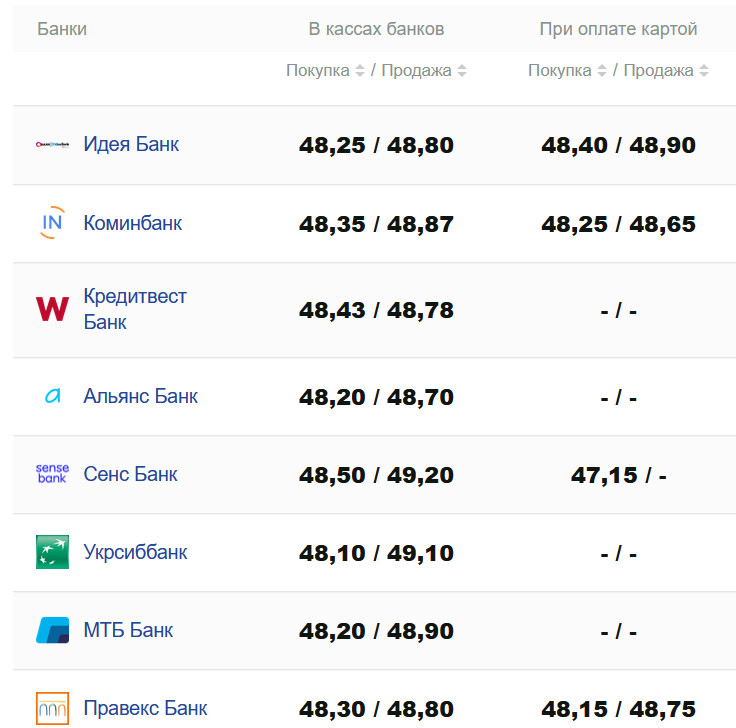Open the Идея Банк link
This screenshot has height=728, width=736.
[x=131, y=144]
